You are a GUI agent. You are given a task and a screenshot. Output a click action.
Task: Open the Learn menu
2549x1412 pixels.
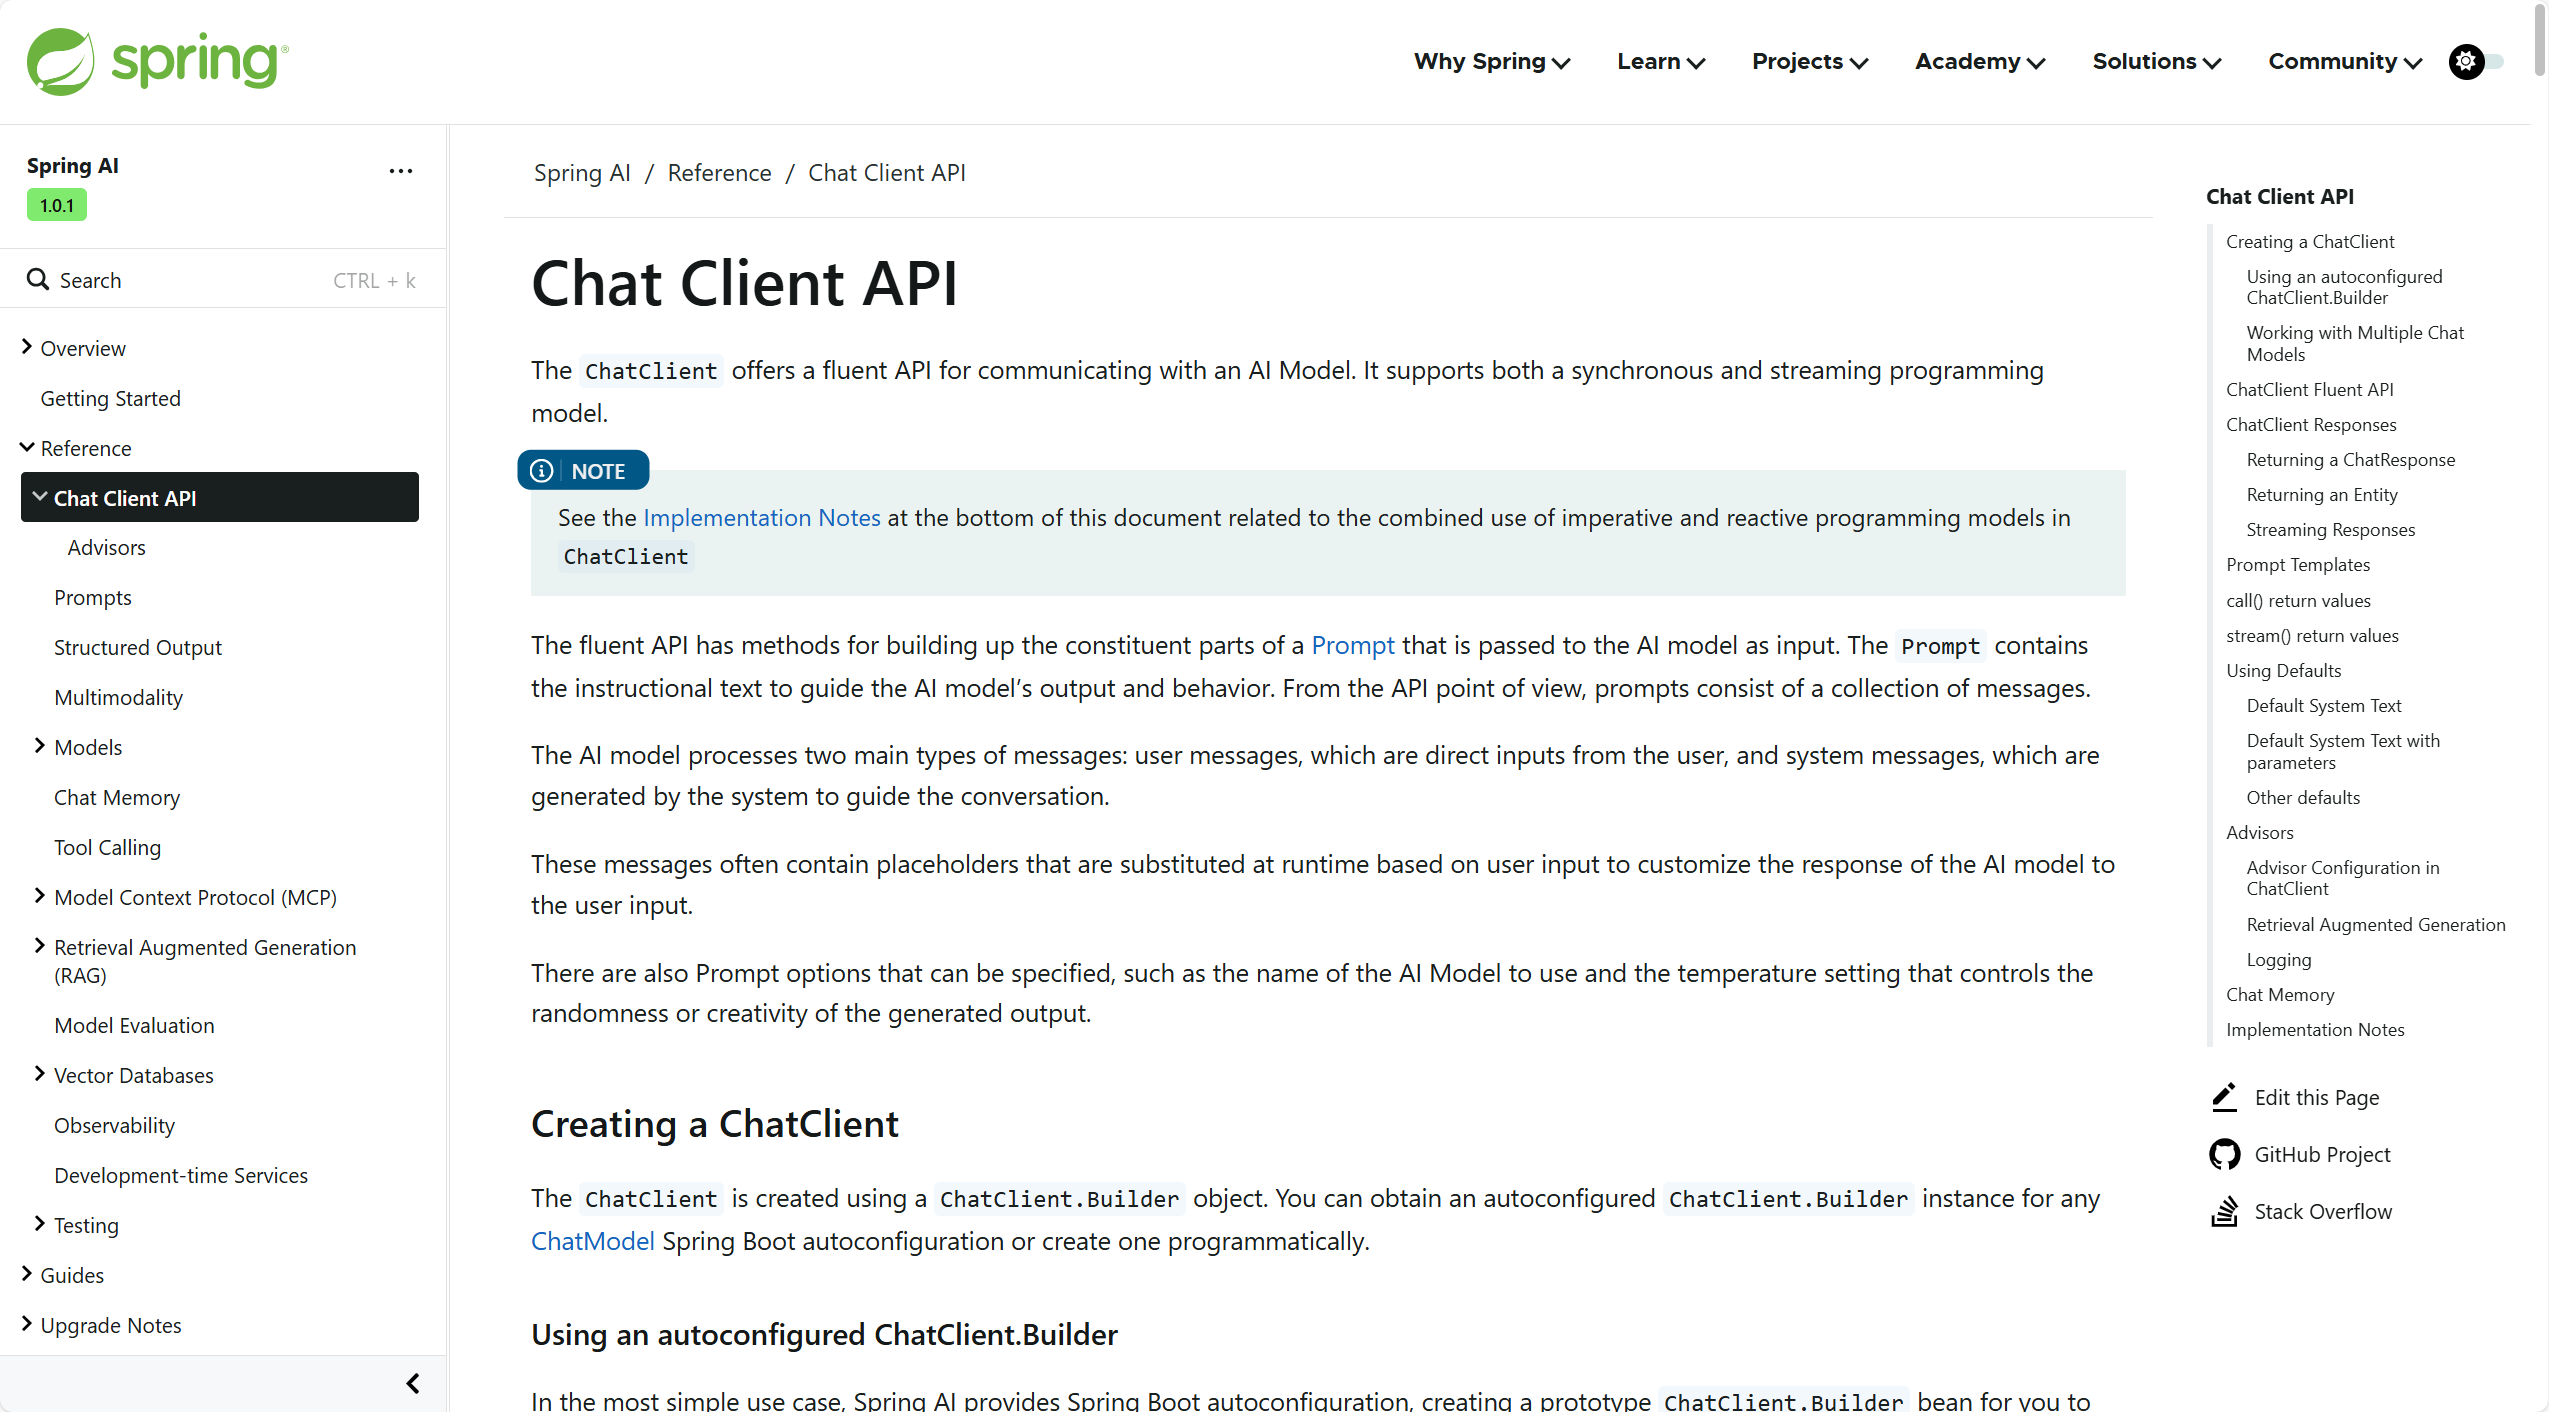[x=1661, y=62]
